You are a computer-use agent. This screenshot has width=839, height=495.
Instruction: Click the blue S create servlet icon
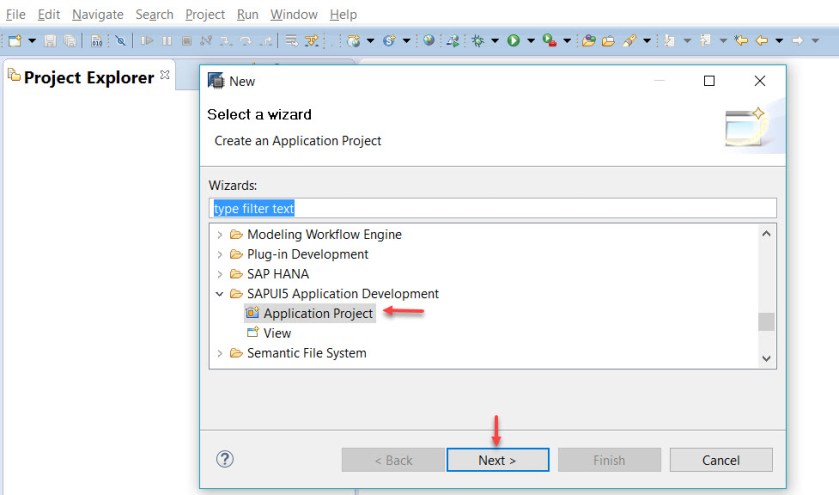pos(389,41)
